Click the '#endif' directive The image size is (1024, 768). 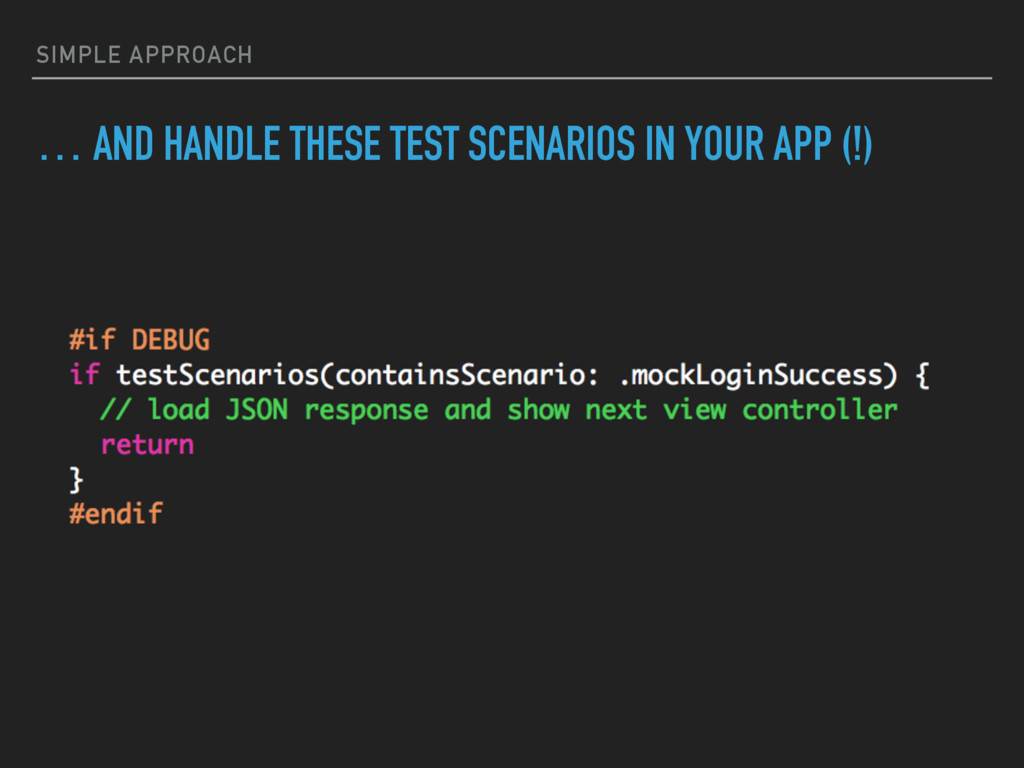point(116,514)
